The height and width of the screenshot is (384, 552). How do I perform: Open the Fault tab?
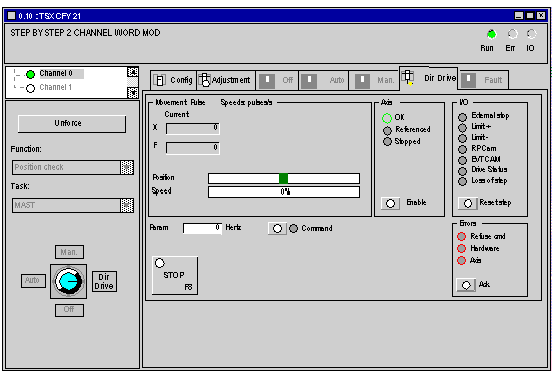point(484,80)
